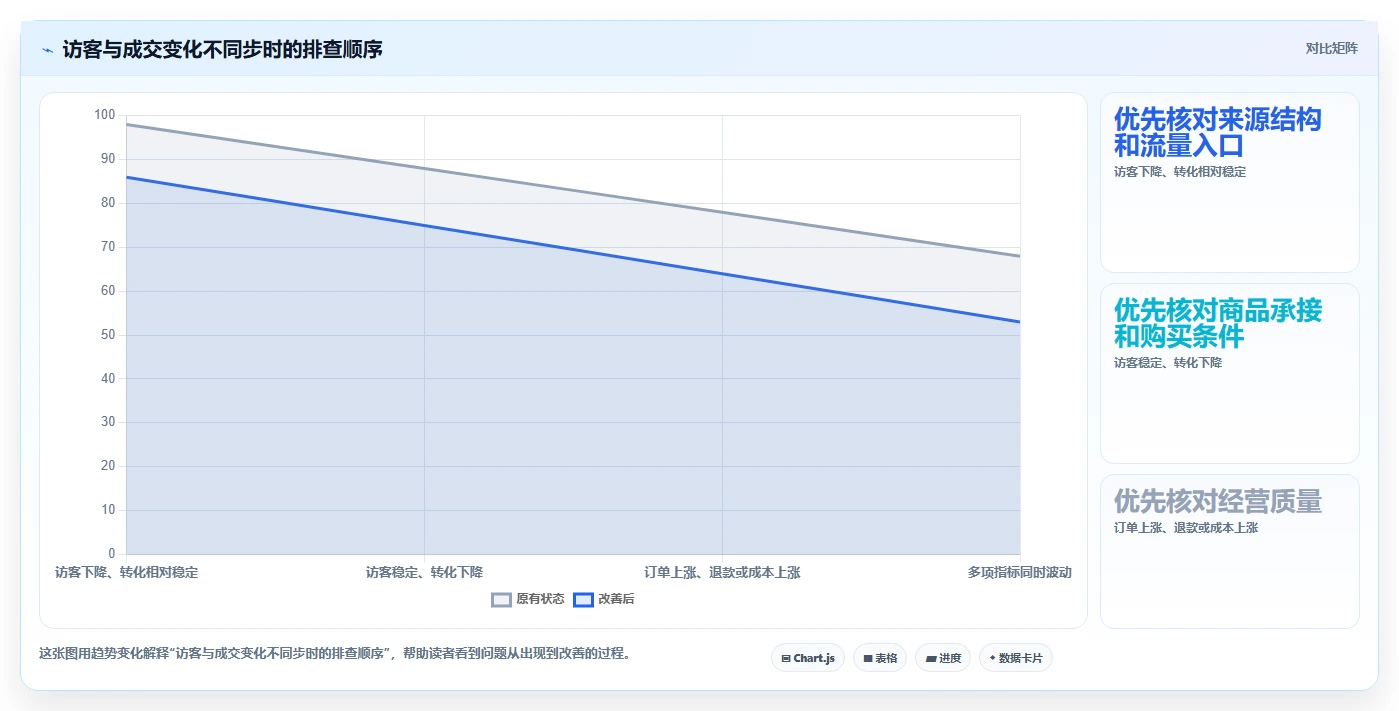Click x-axis label 访客稳定、转化下降
The height and width of the screenshot is (711, 1399).
[424, 573]
